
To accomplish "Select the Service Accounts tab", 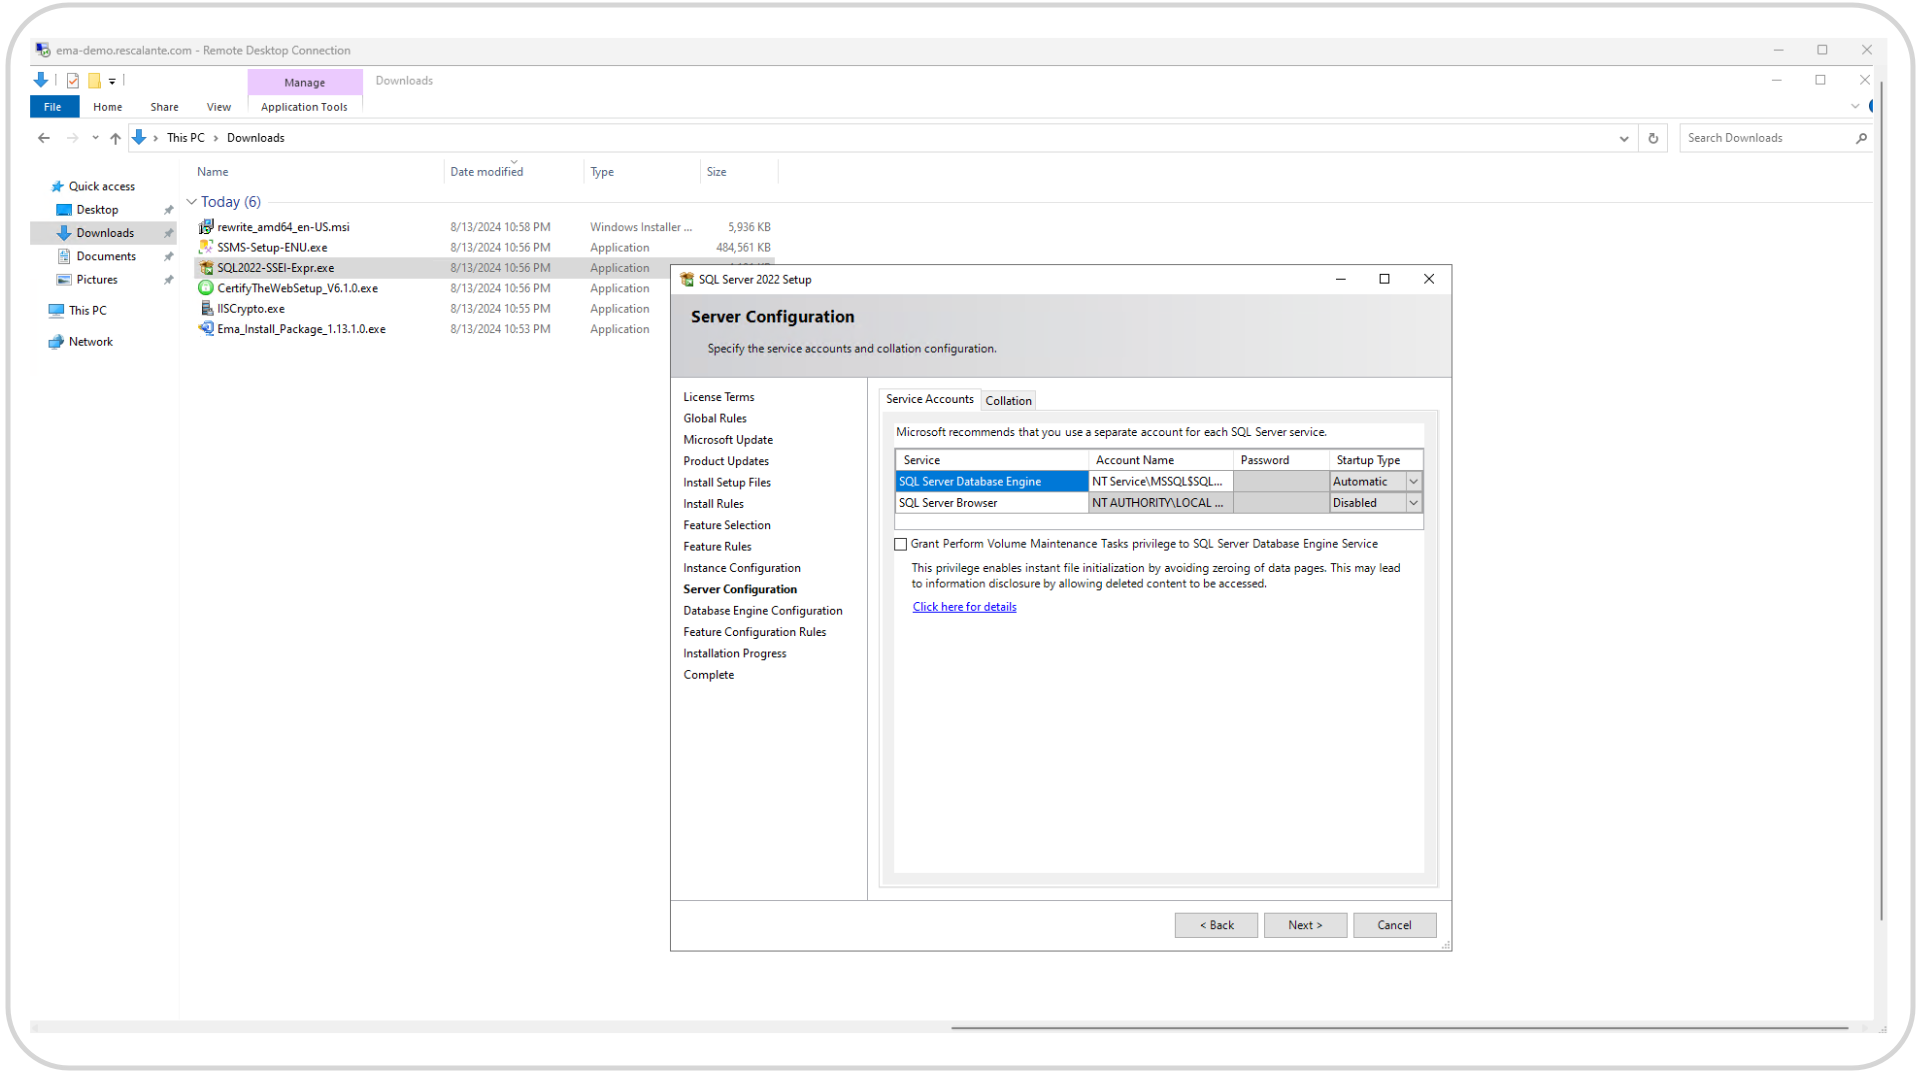I will click(929, 399).
